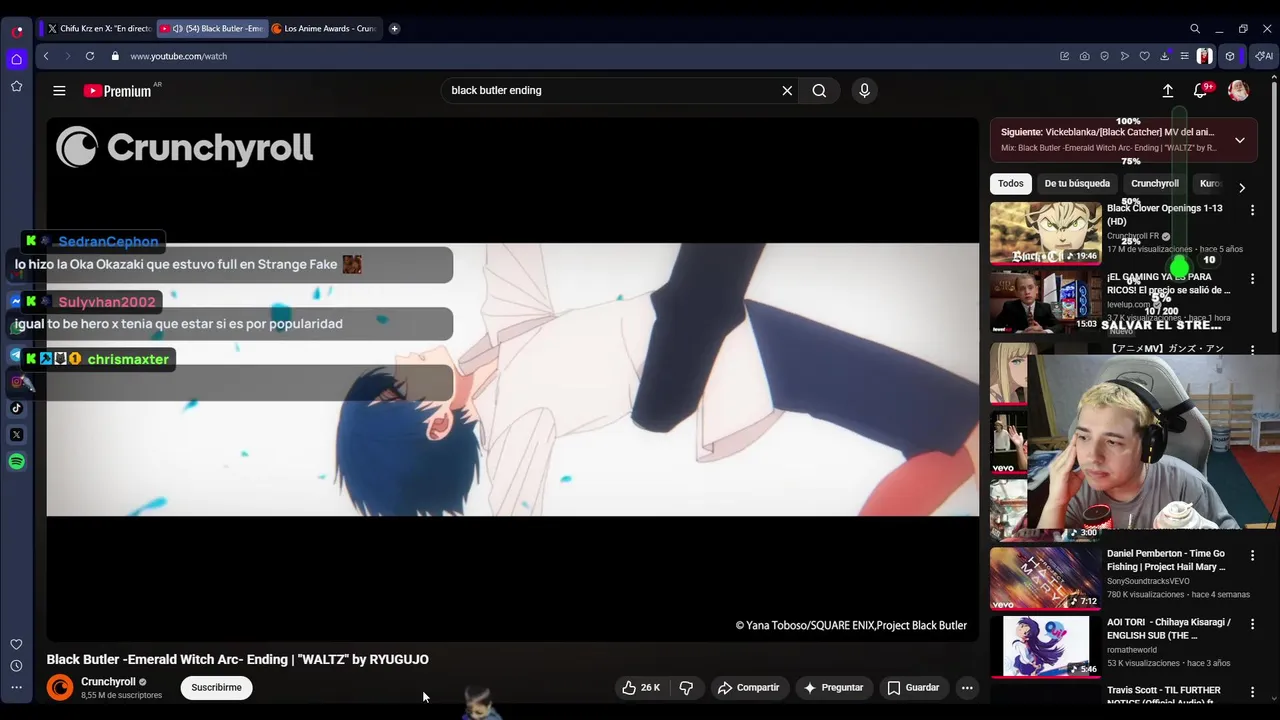Open the notifications bell with 9+ badge

tap(1201, 91)
